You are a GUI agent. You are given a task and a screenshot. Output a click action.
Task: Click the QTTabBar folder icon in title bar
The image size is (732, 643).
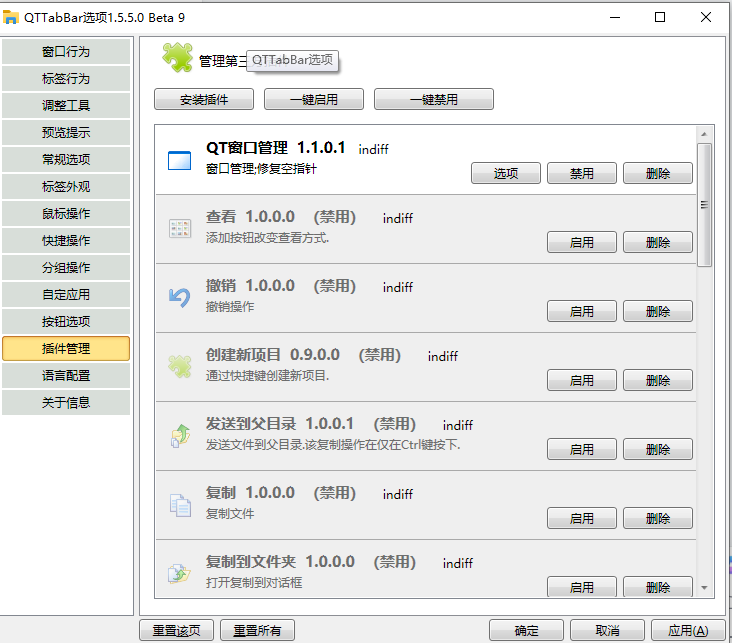(x=10, y=17)
